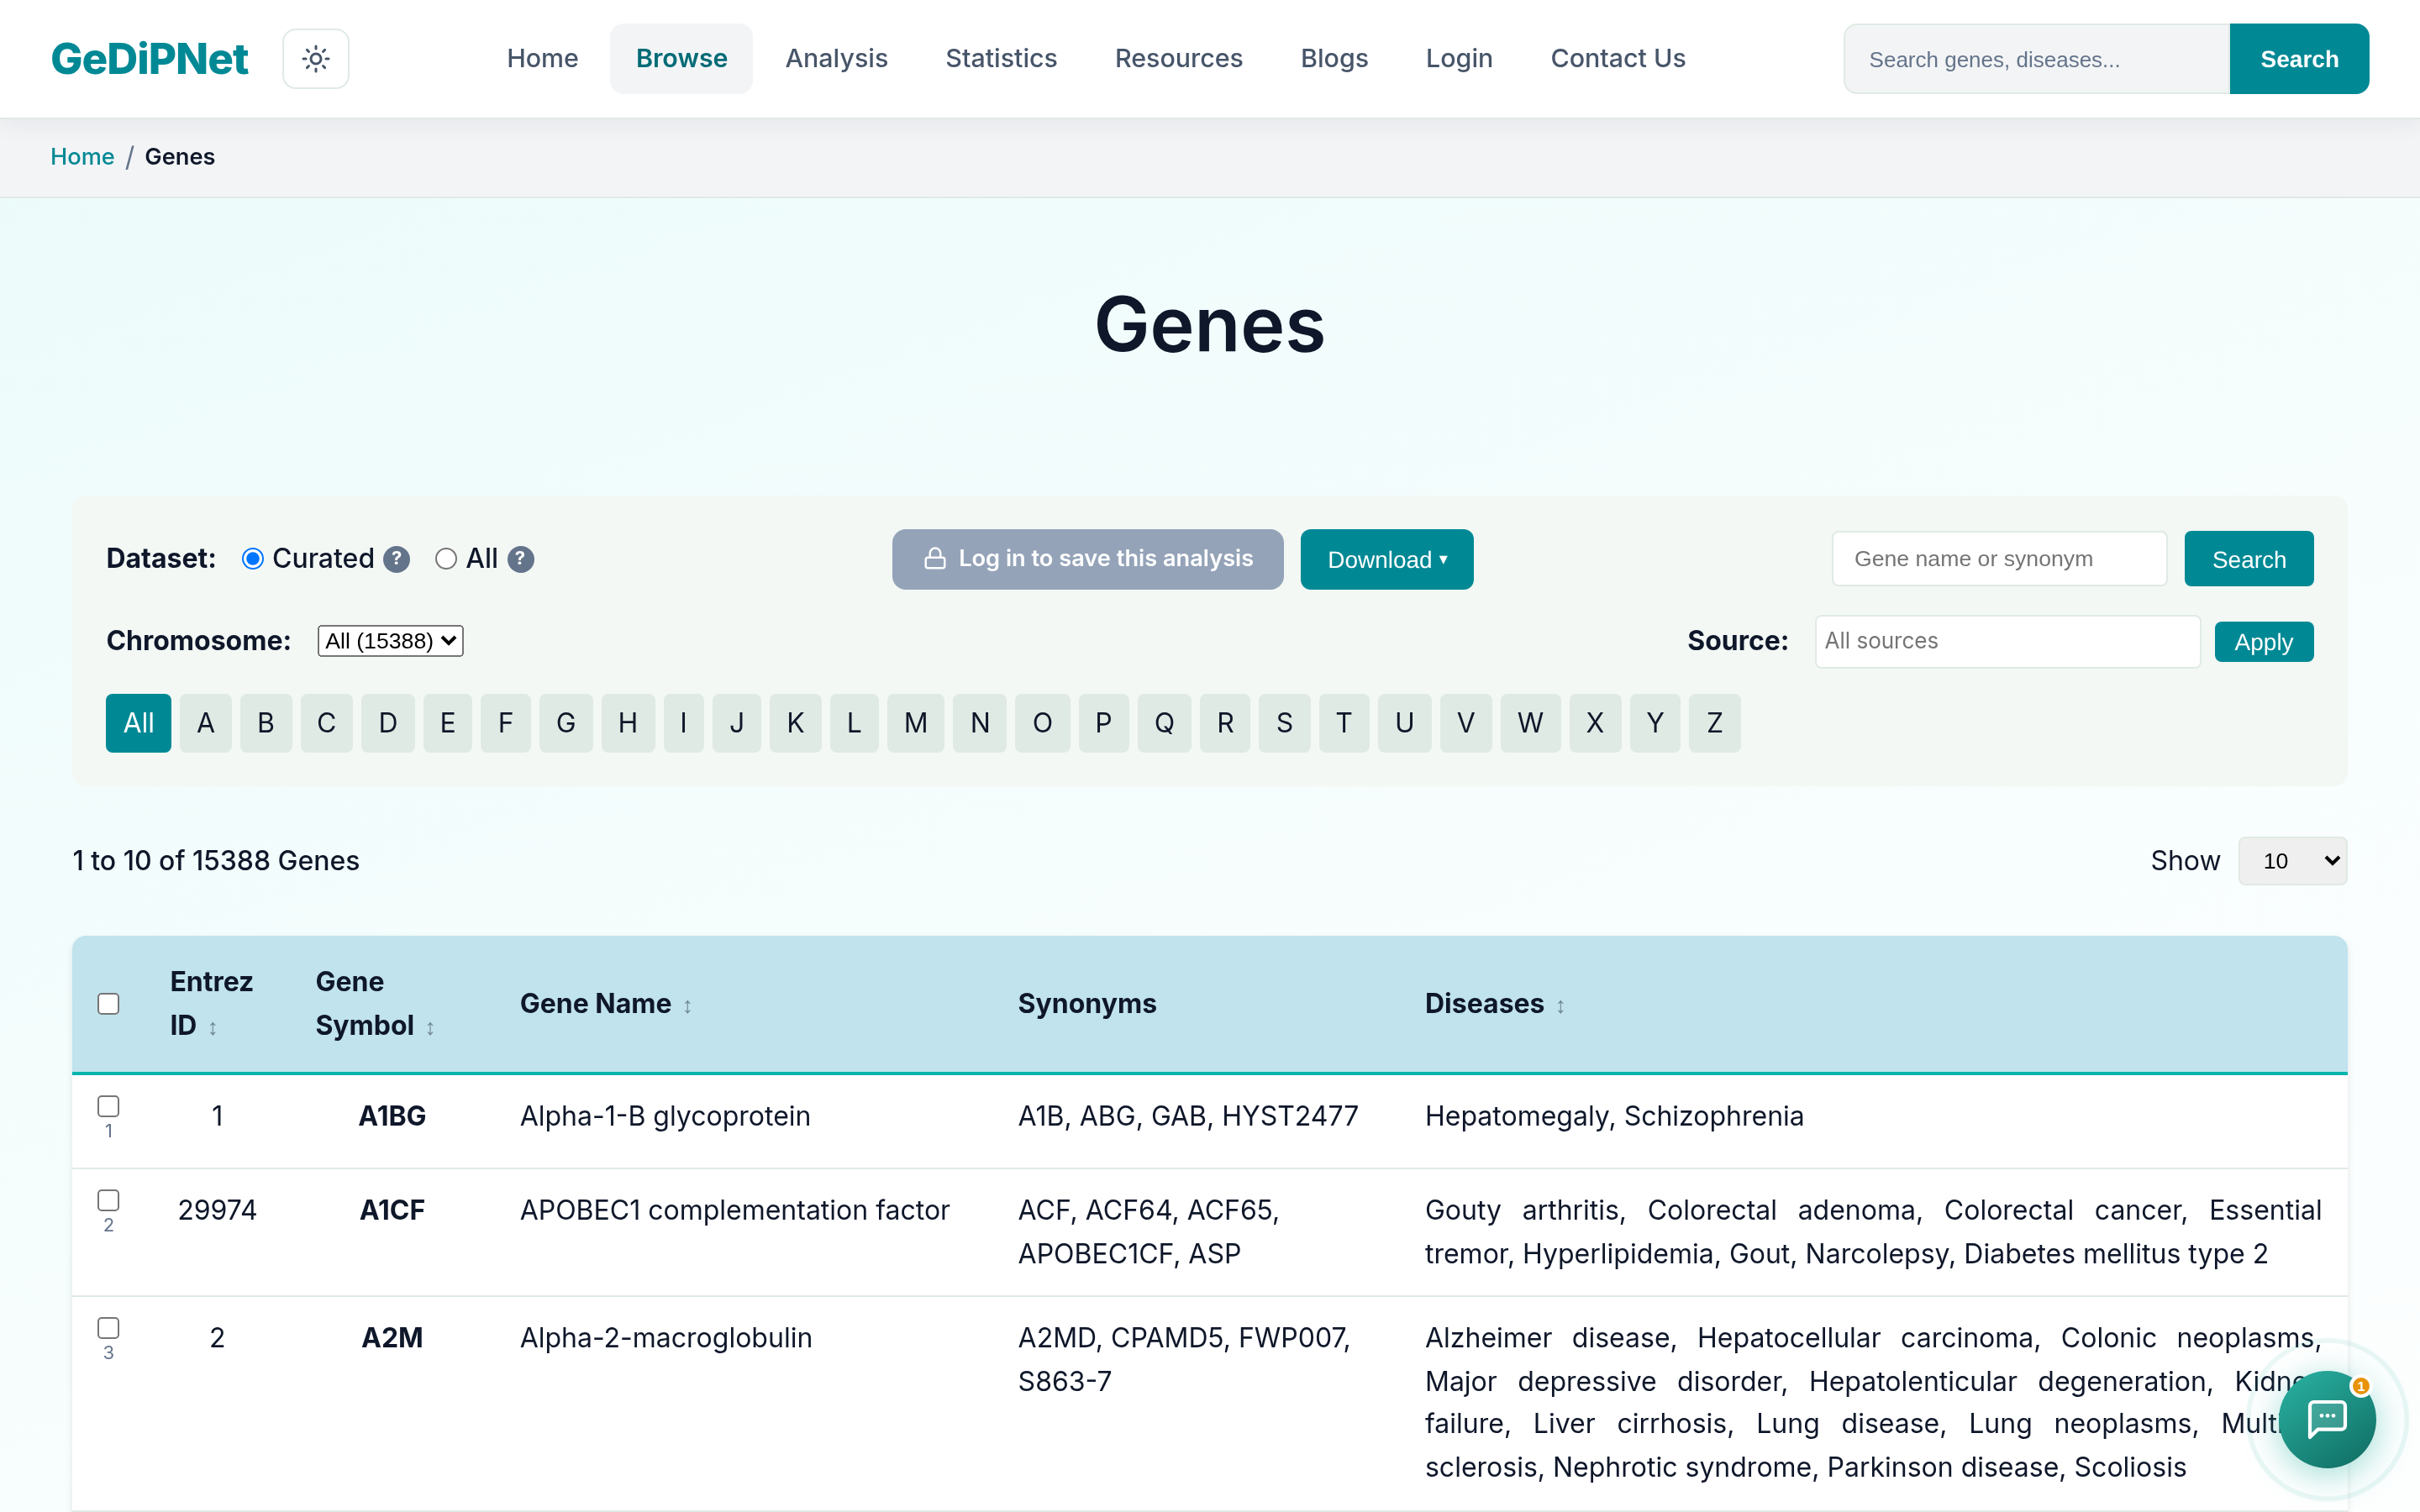2420x1512 pixels.
Task: Check the checkbox for the A2M row
Action: coord(109,1328)
